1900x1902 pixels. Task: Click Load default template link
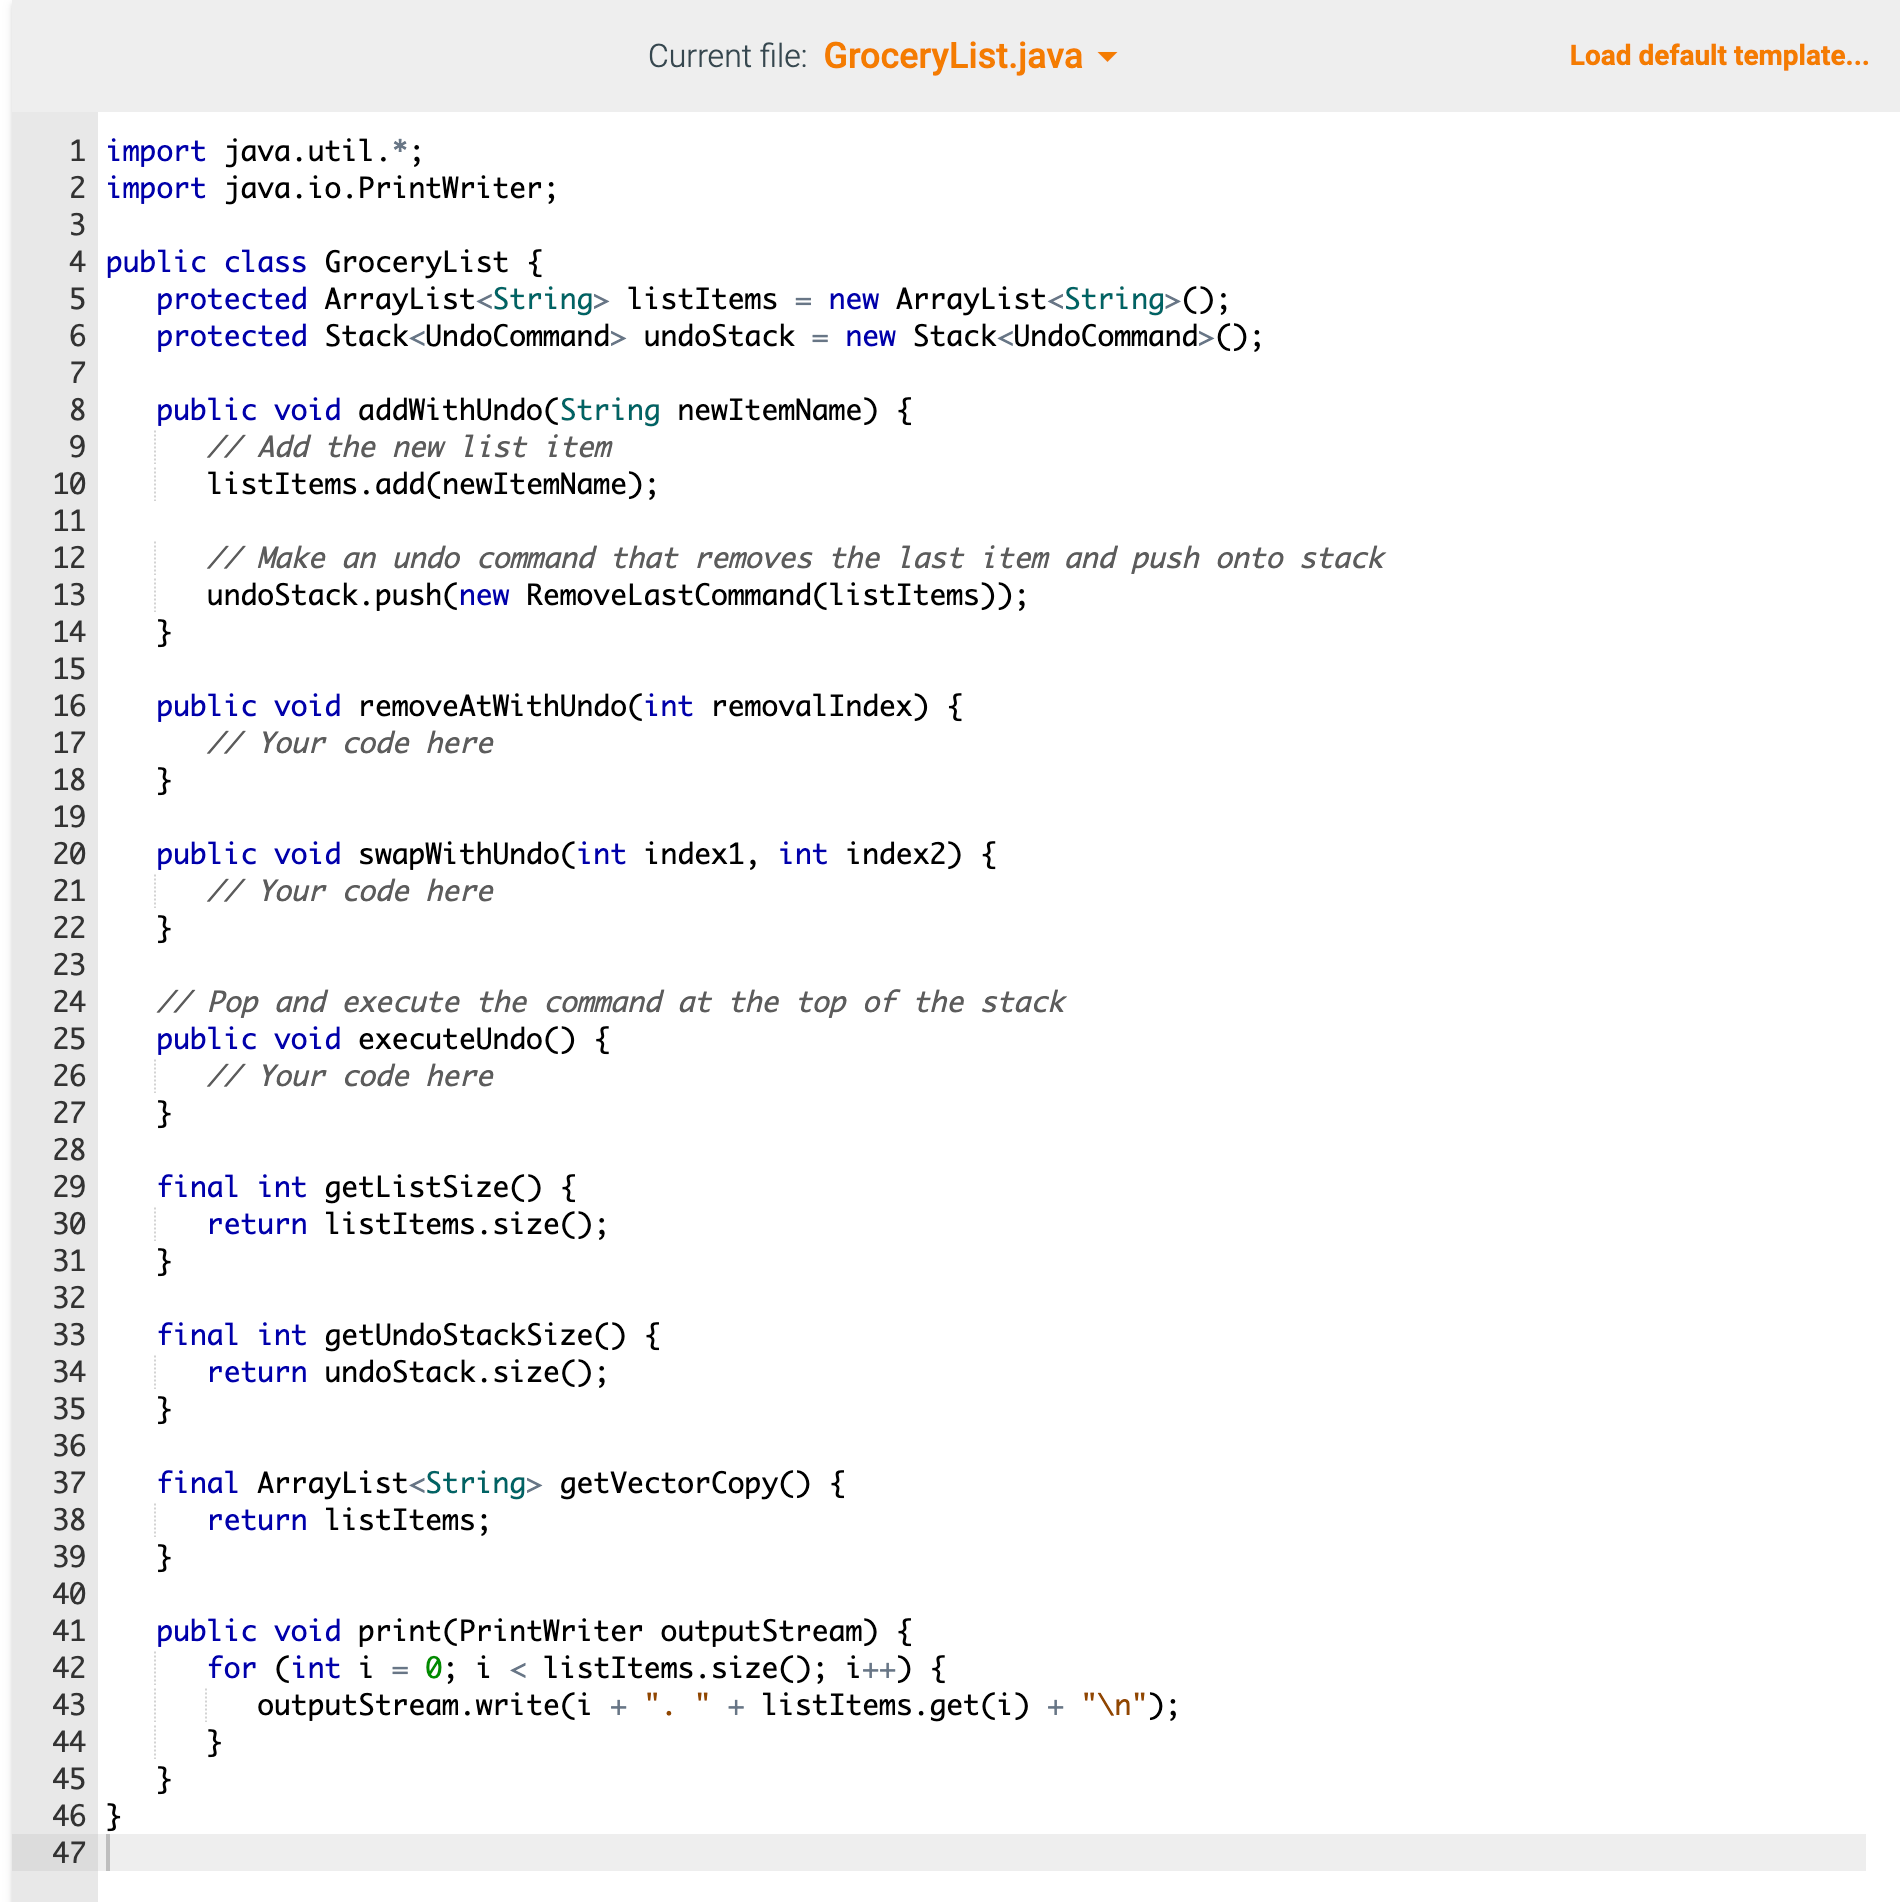click(1718, 56)
